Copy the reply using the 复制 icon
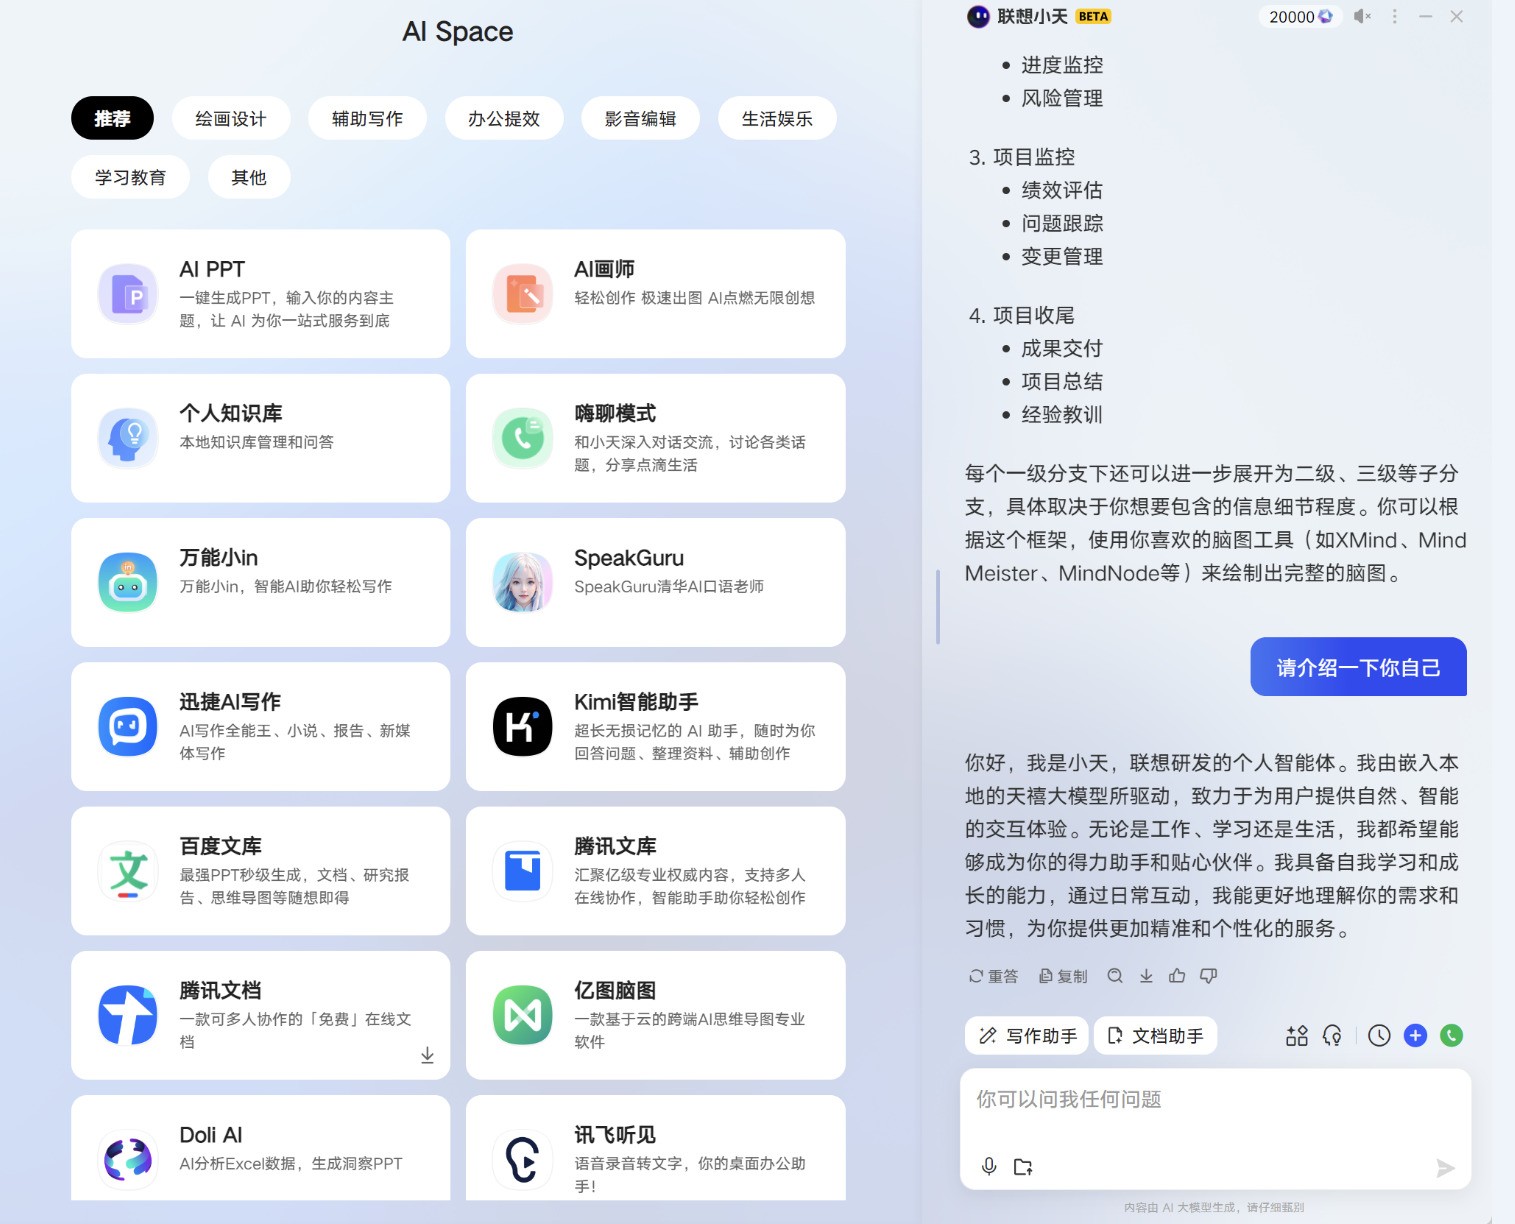This screenshot has height=1224, width=1515. pos(1063,976)
